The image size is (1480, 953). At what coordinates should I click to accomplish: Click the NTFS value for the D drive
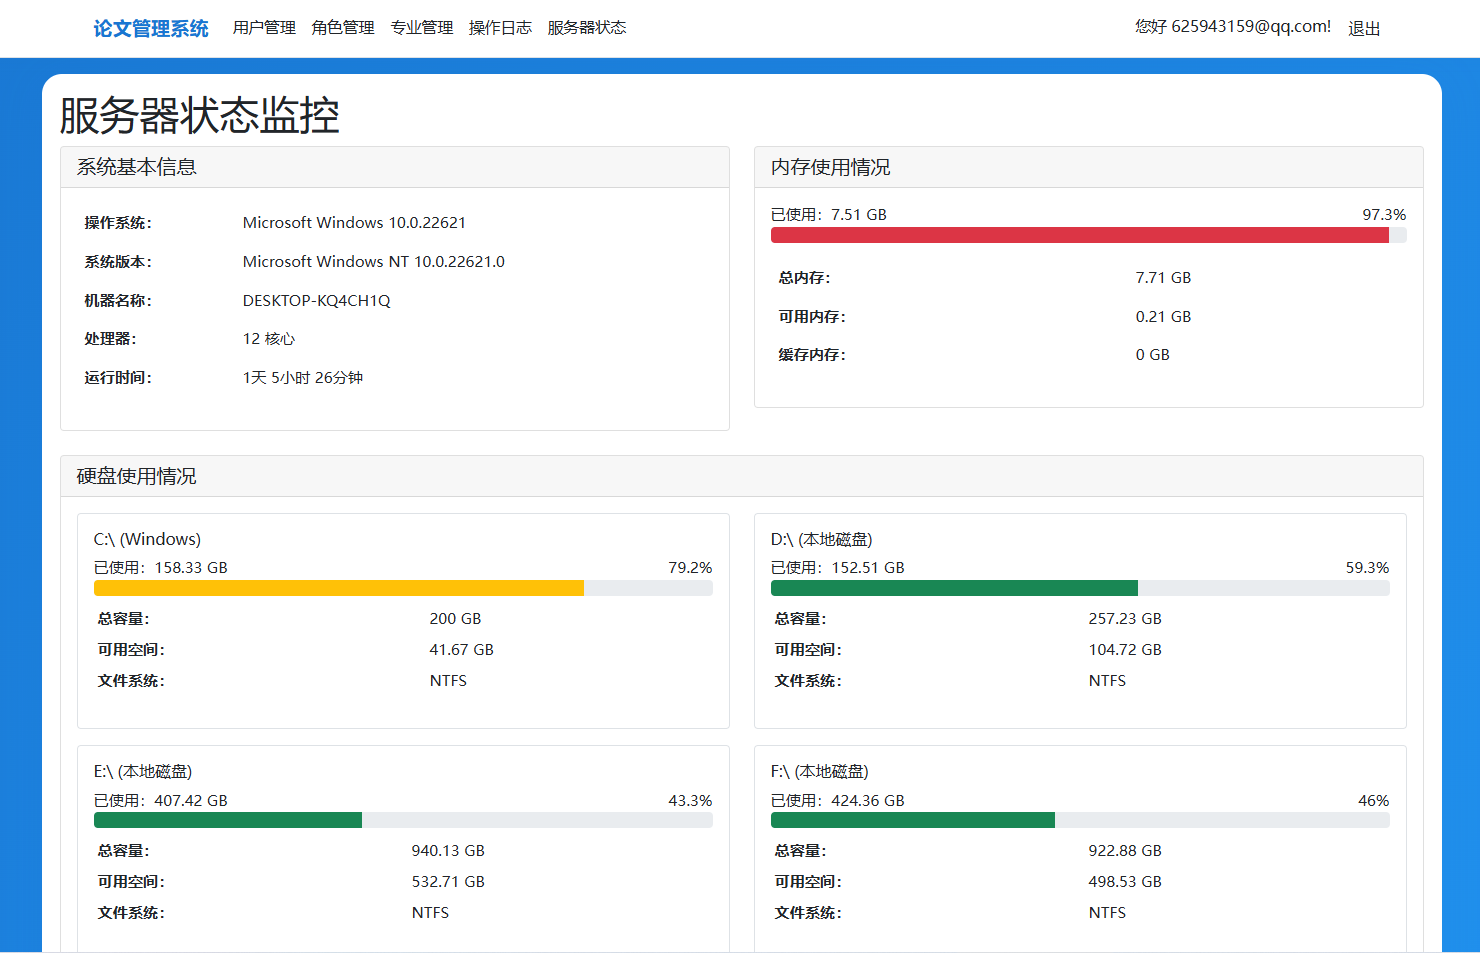(x=1107, y=681)
